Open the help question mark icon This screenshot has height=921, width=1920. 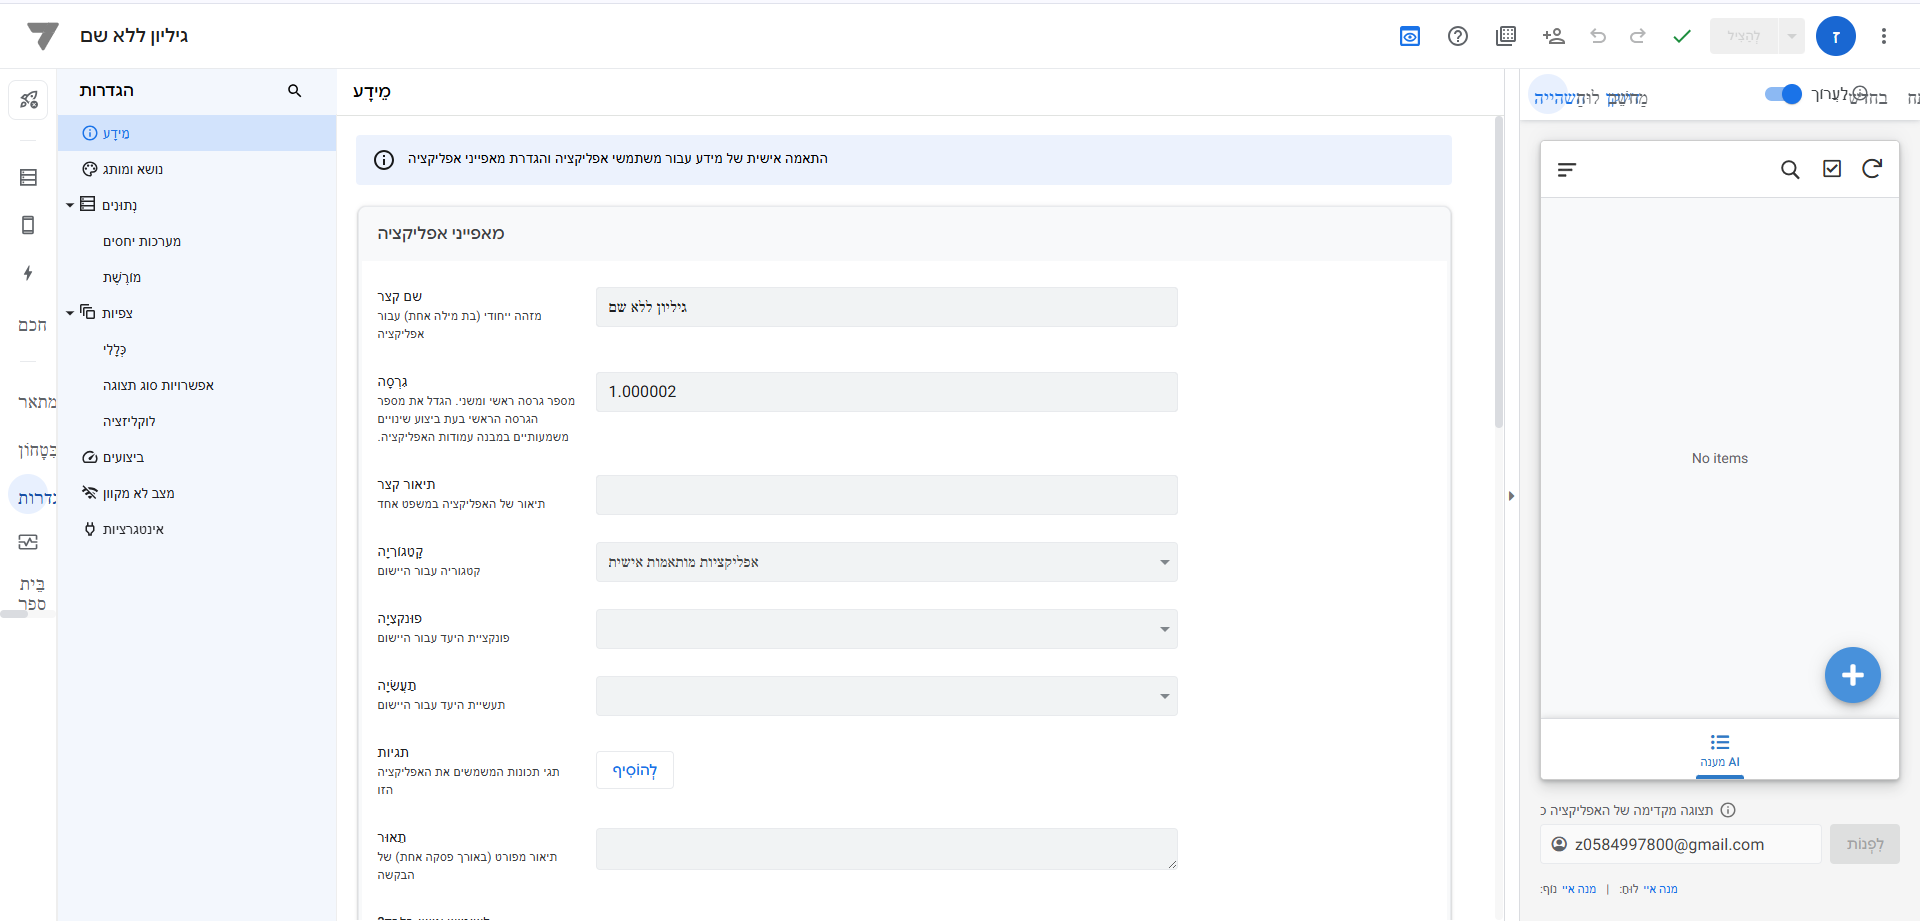[1457, 37]
